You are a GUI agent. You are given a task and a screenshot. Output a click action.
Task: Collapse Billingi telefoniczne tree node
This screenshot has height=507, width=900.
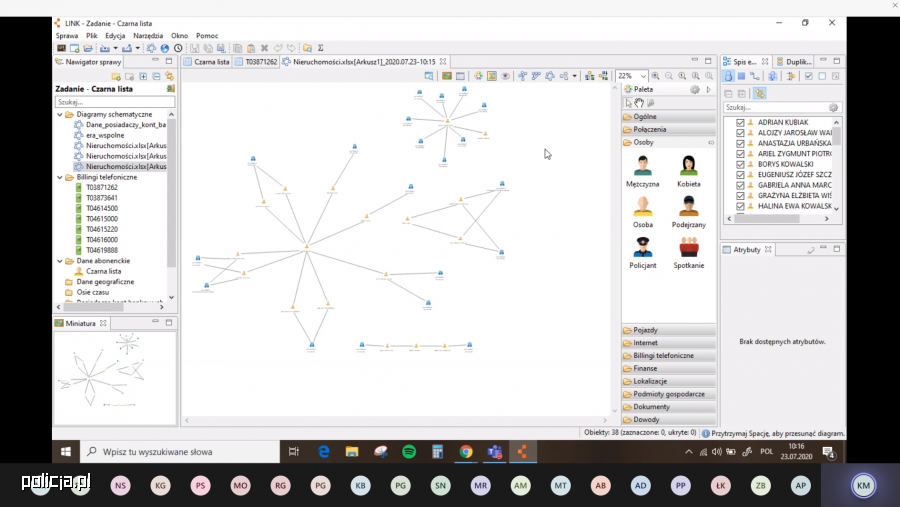click(x=60, y=177)
